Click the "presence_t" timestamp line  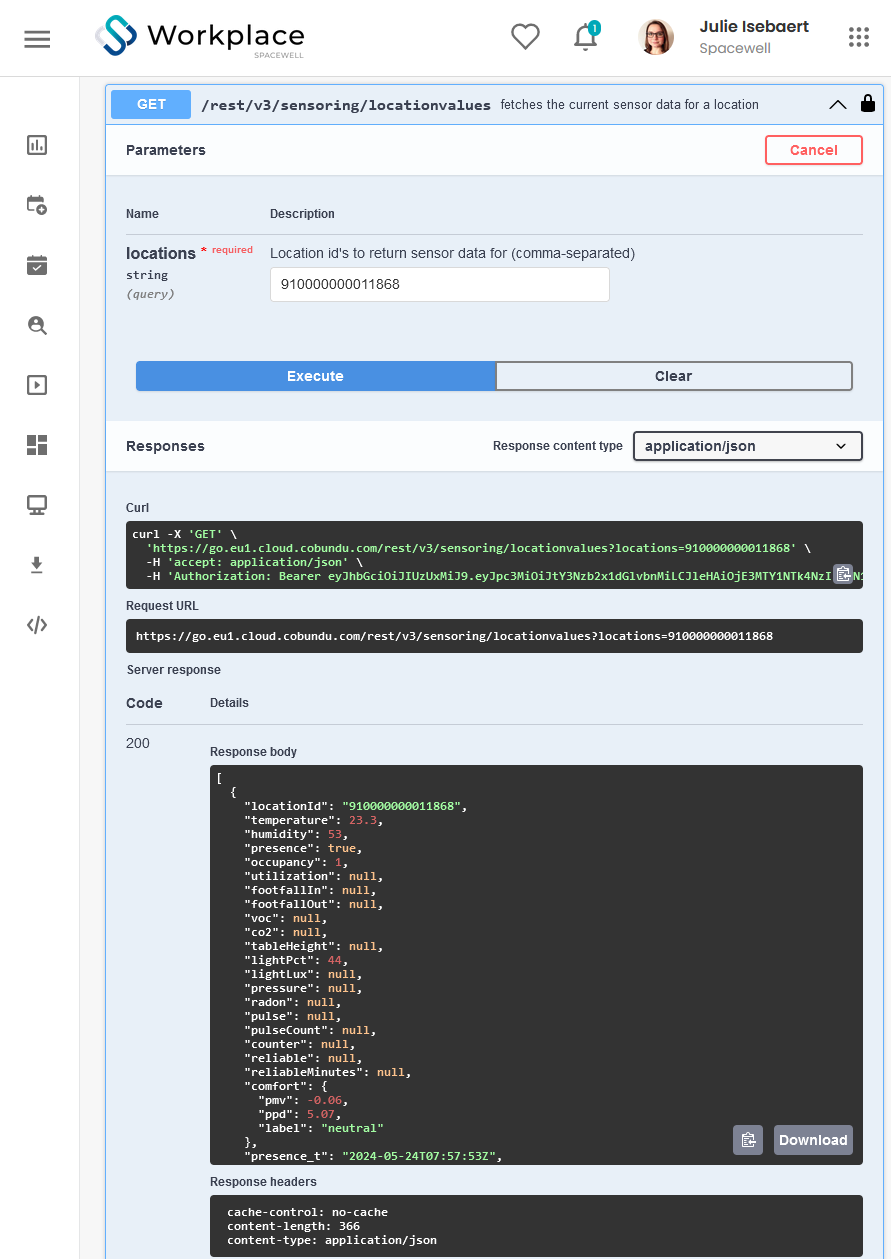tap(373, 1156)
